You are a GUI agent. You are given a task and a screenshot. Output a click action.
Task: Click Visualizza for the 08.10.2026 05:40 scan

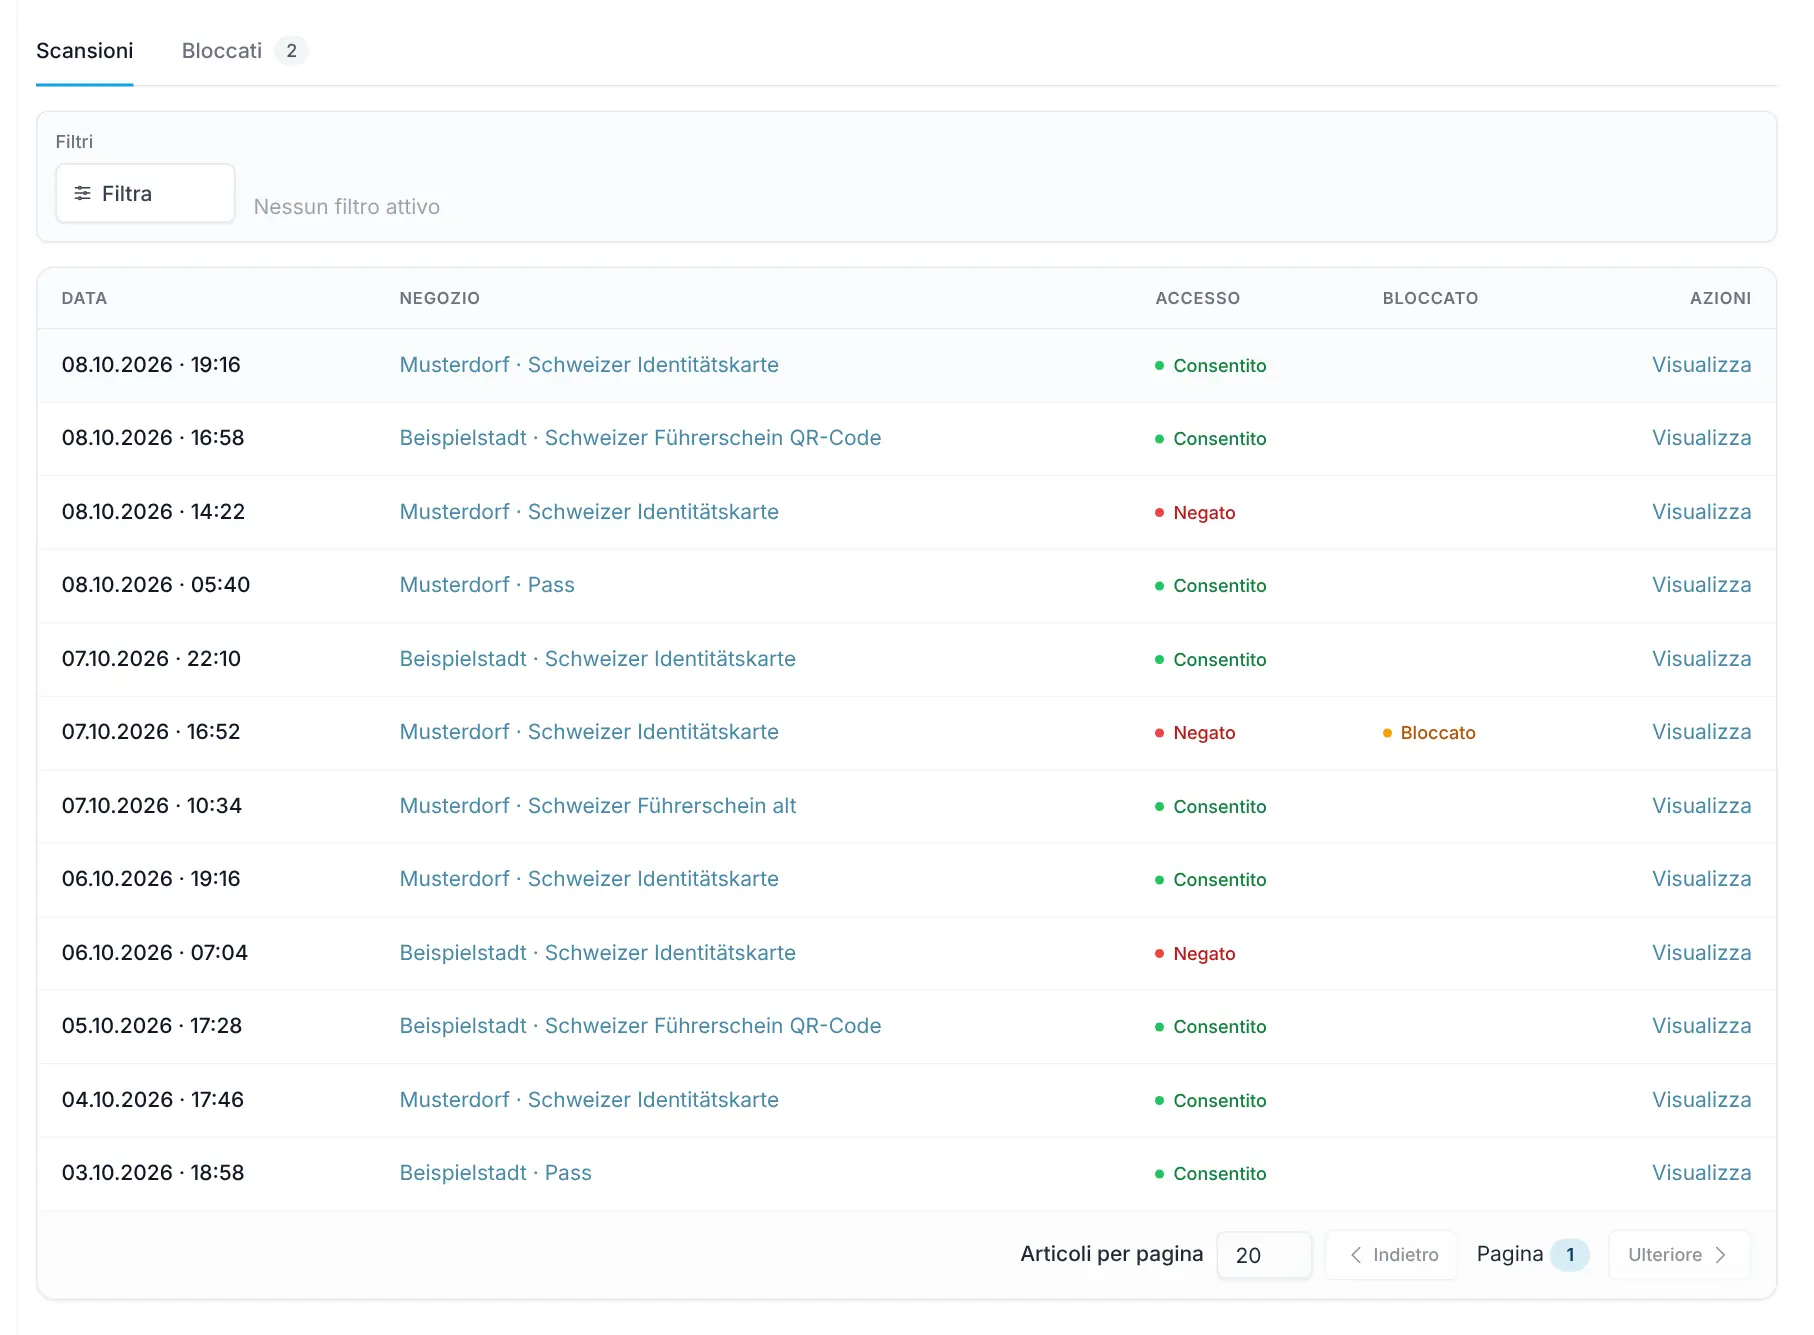click(1701, 585)
